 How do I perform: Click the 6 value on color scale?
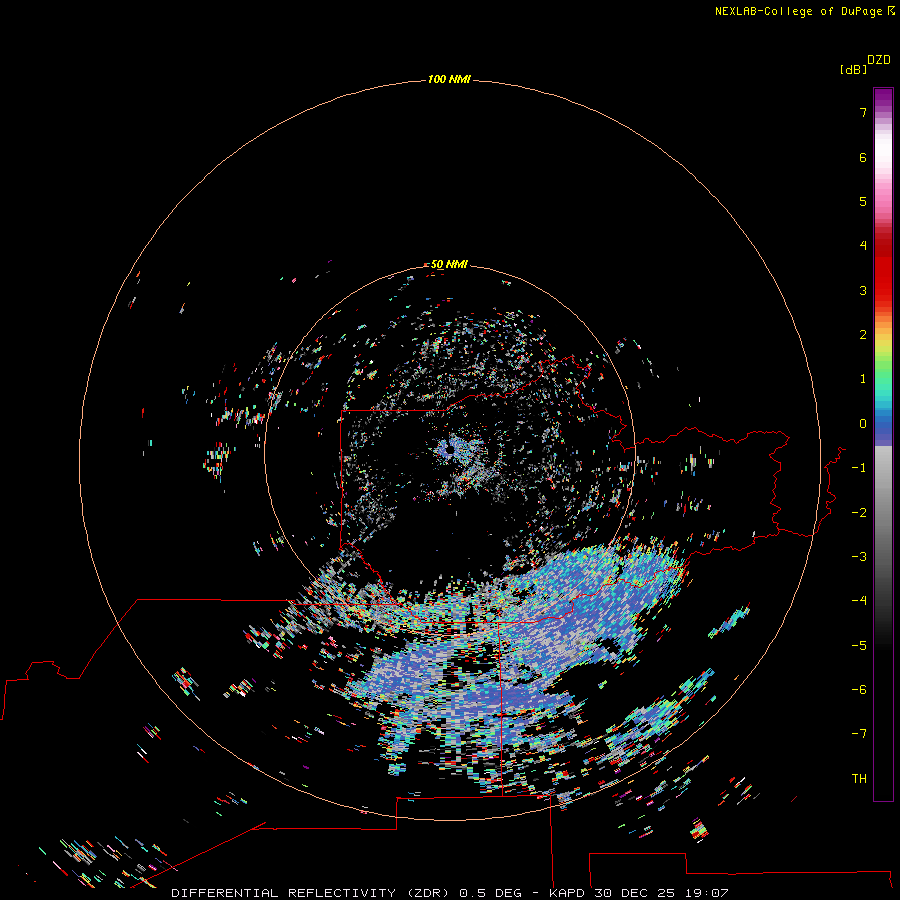(x=863, y=157)
